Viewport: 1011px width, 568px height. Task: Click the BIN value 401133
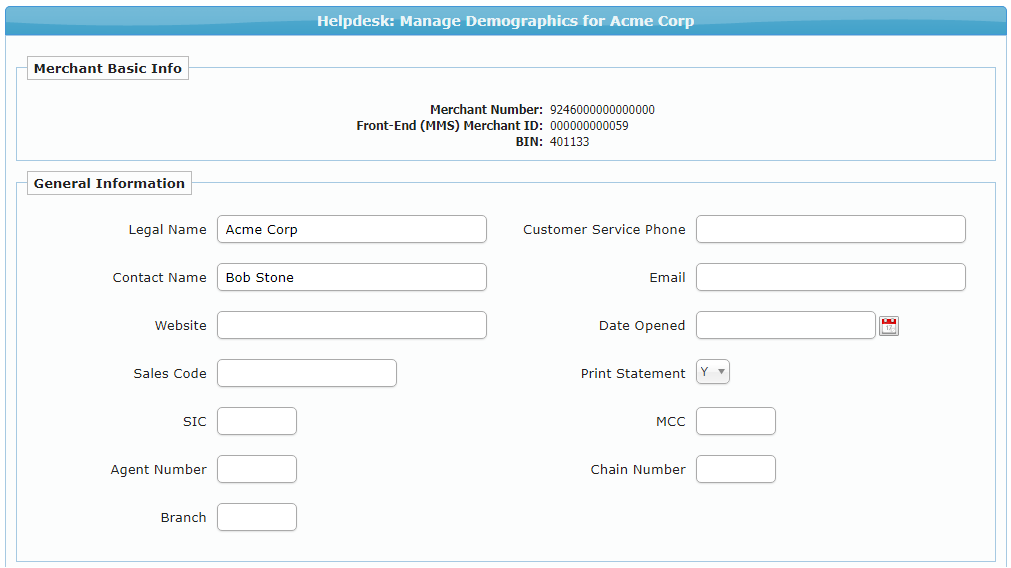569,142
